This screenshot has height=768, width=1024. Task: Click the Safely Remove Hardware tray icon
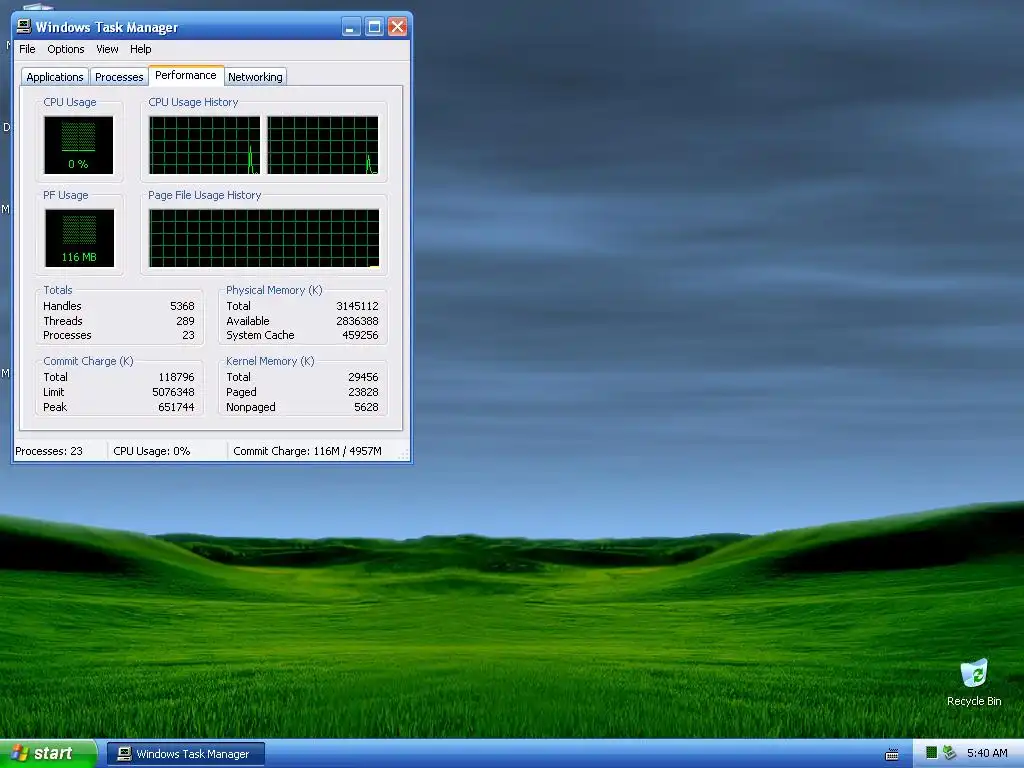coord(950,754)
